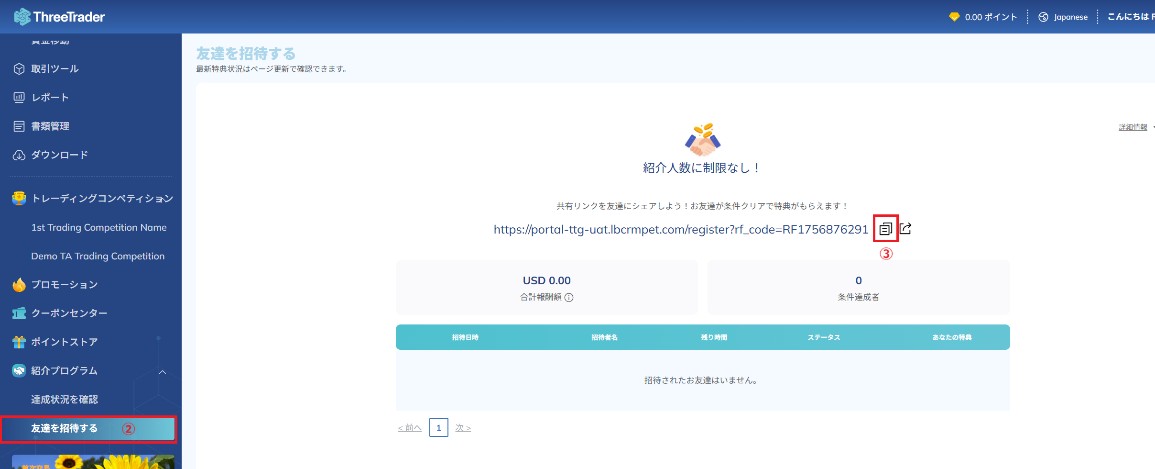
Task: Click the 紹介人数に制限なし！ headline
Action: coord(702,168)
